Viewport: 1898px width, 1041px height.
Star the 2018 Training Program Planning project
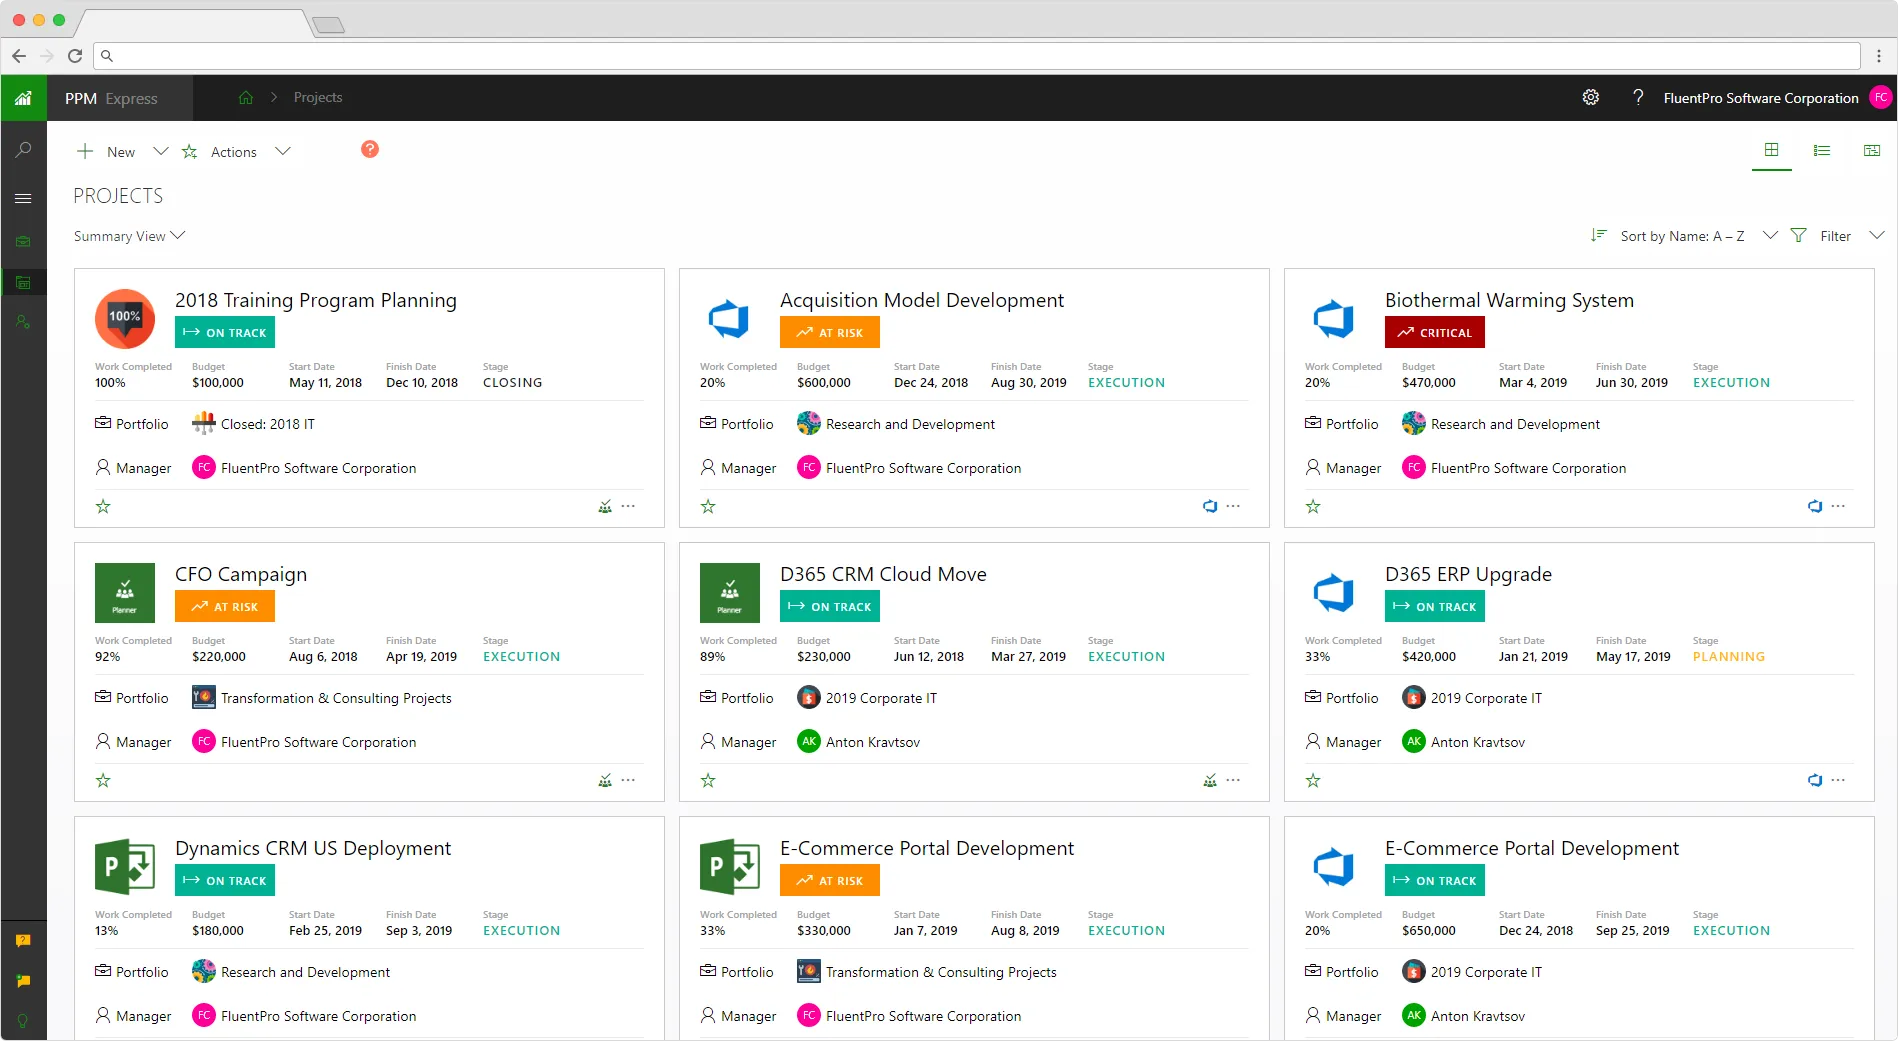(x=103, y=506)
